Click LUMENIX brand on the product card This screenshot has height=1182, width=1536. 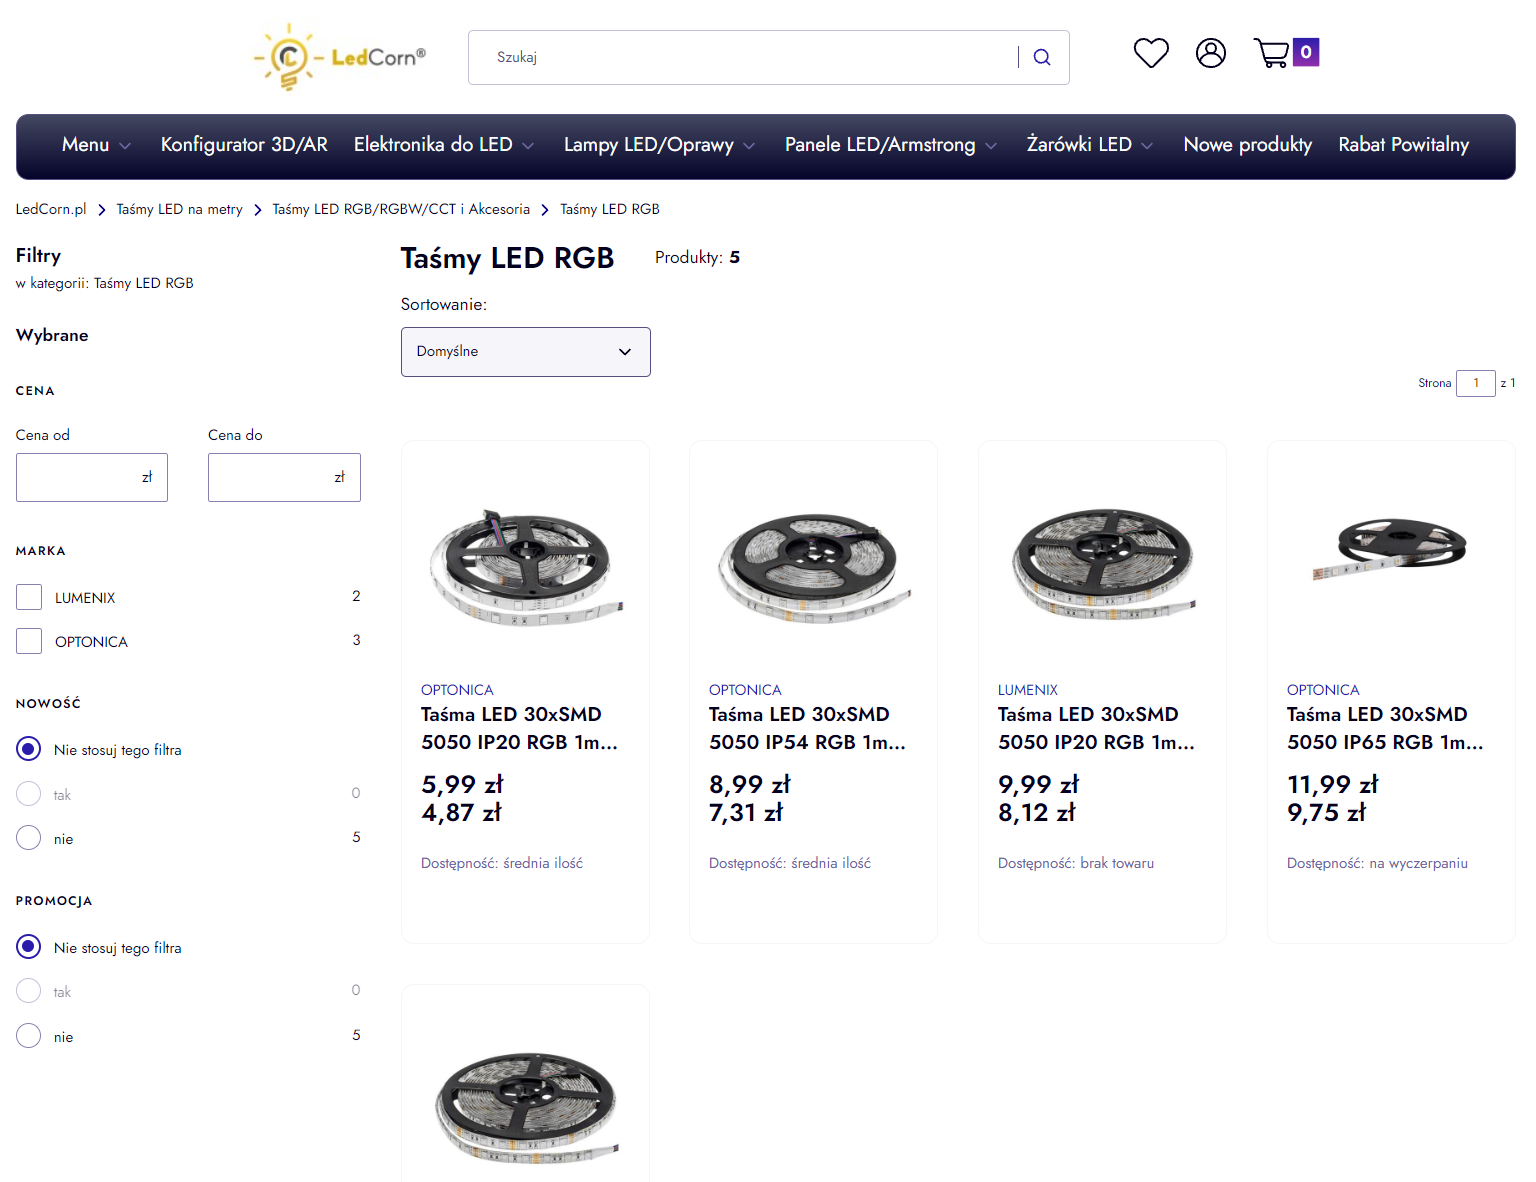click(1028, 690)
